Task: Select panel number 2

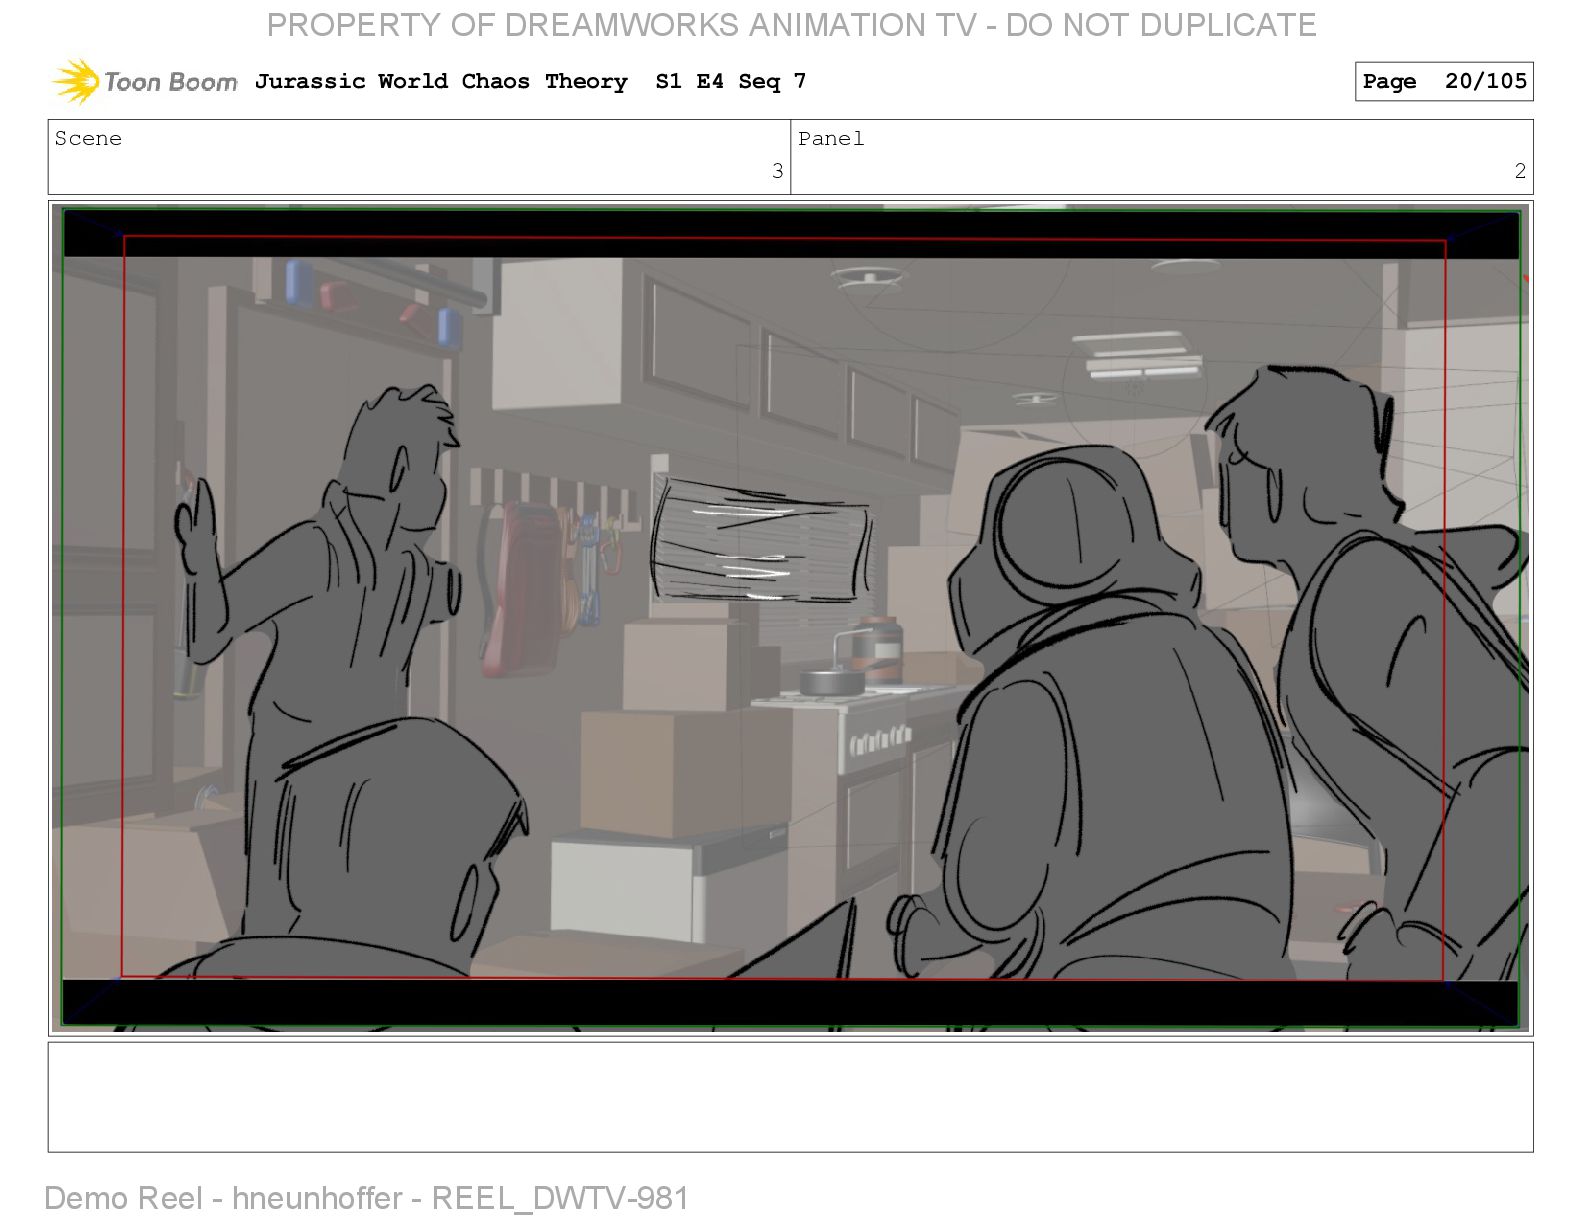Action: point(1520,171)
